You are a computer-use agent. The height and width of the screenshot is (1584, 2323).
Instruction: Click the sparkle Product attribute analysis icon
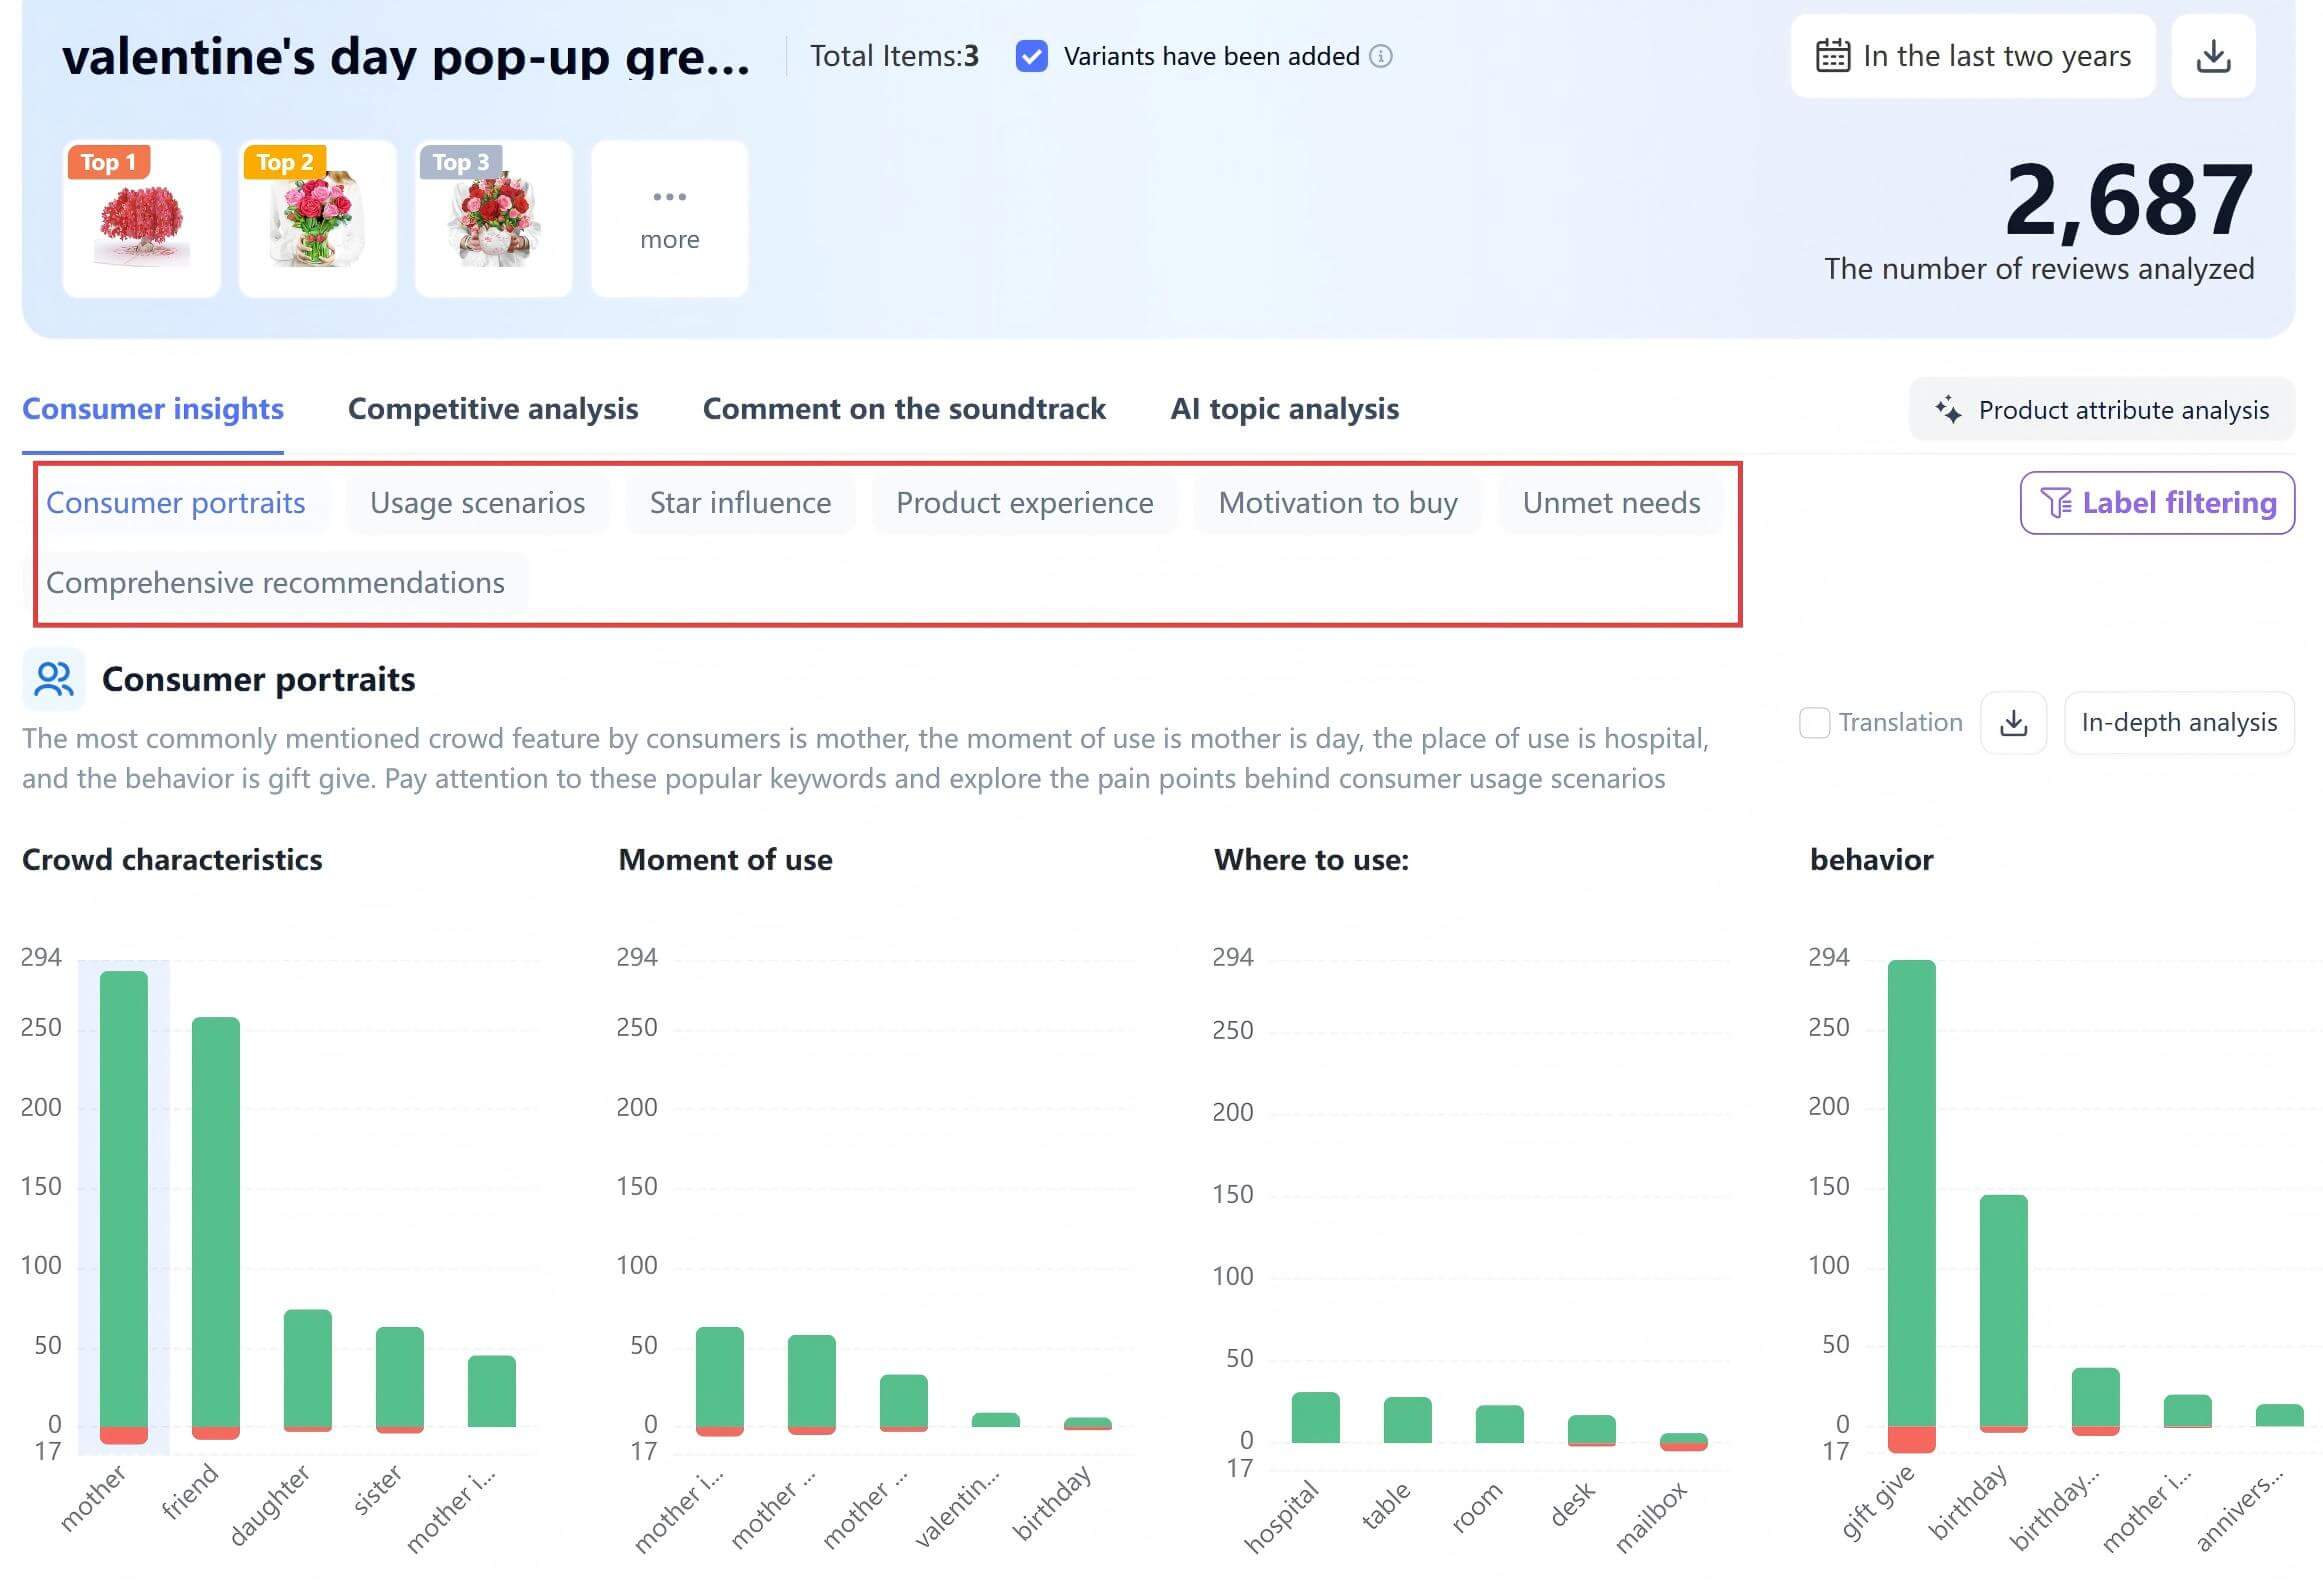[x=1947, y=410]
